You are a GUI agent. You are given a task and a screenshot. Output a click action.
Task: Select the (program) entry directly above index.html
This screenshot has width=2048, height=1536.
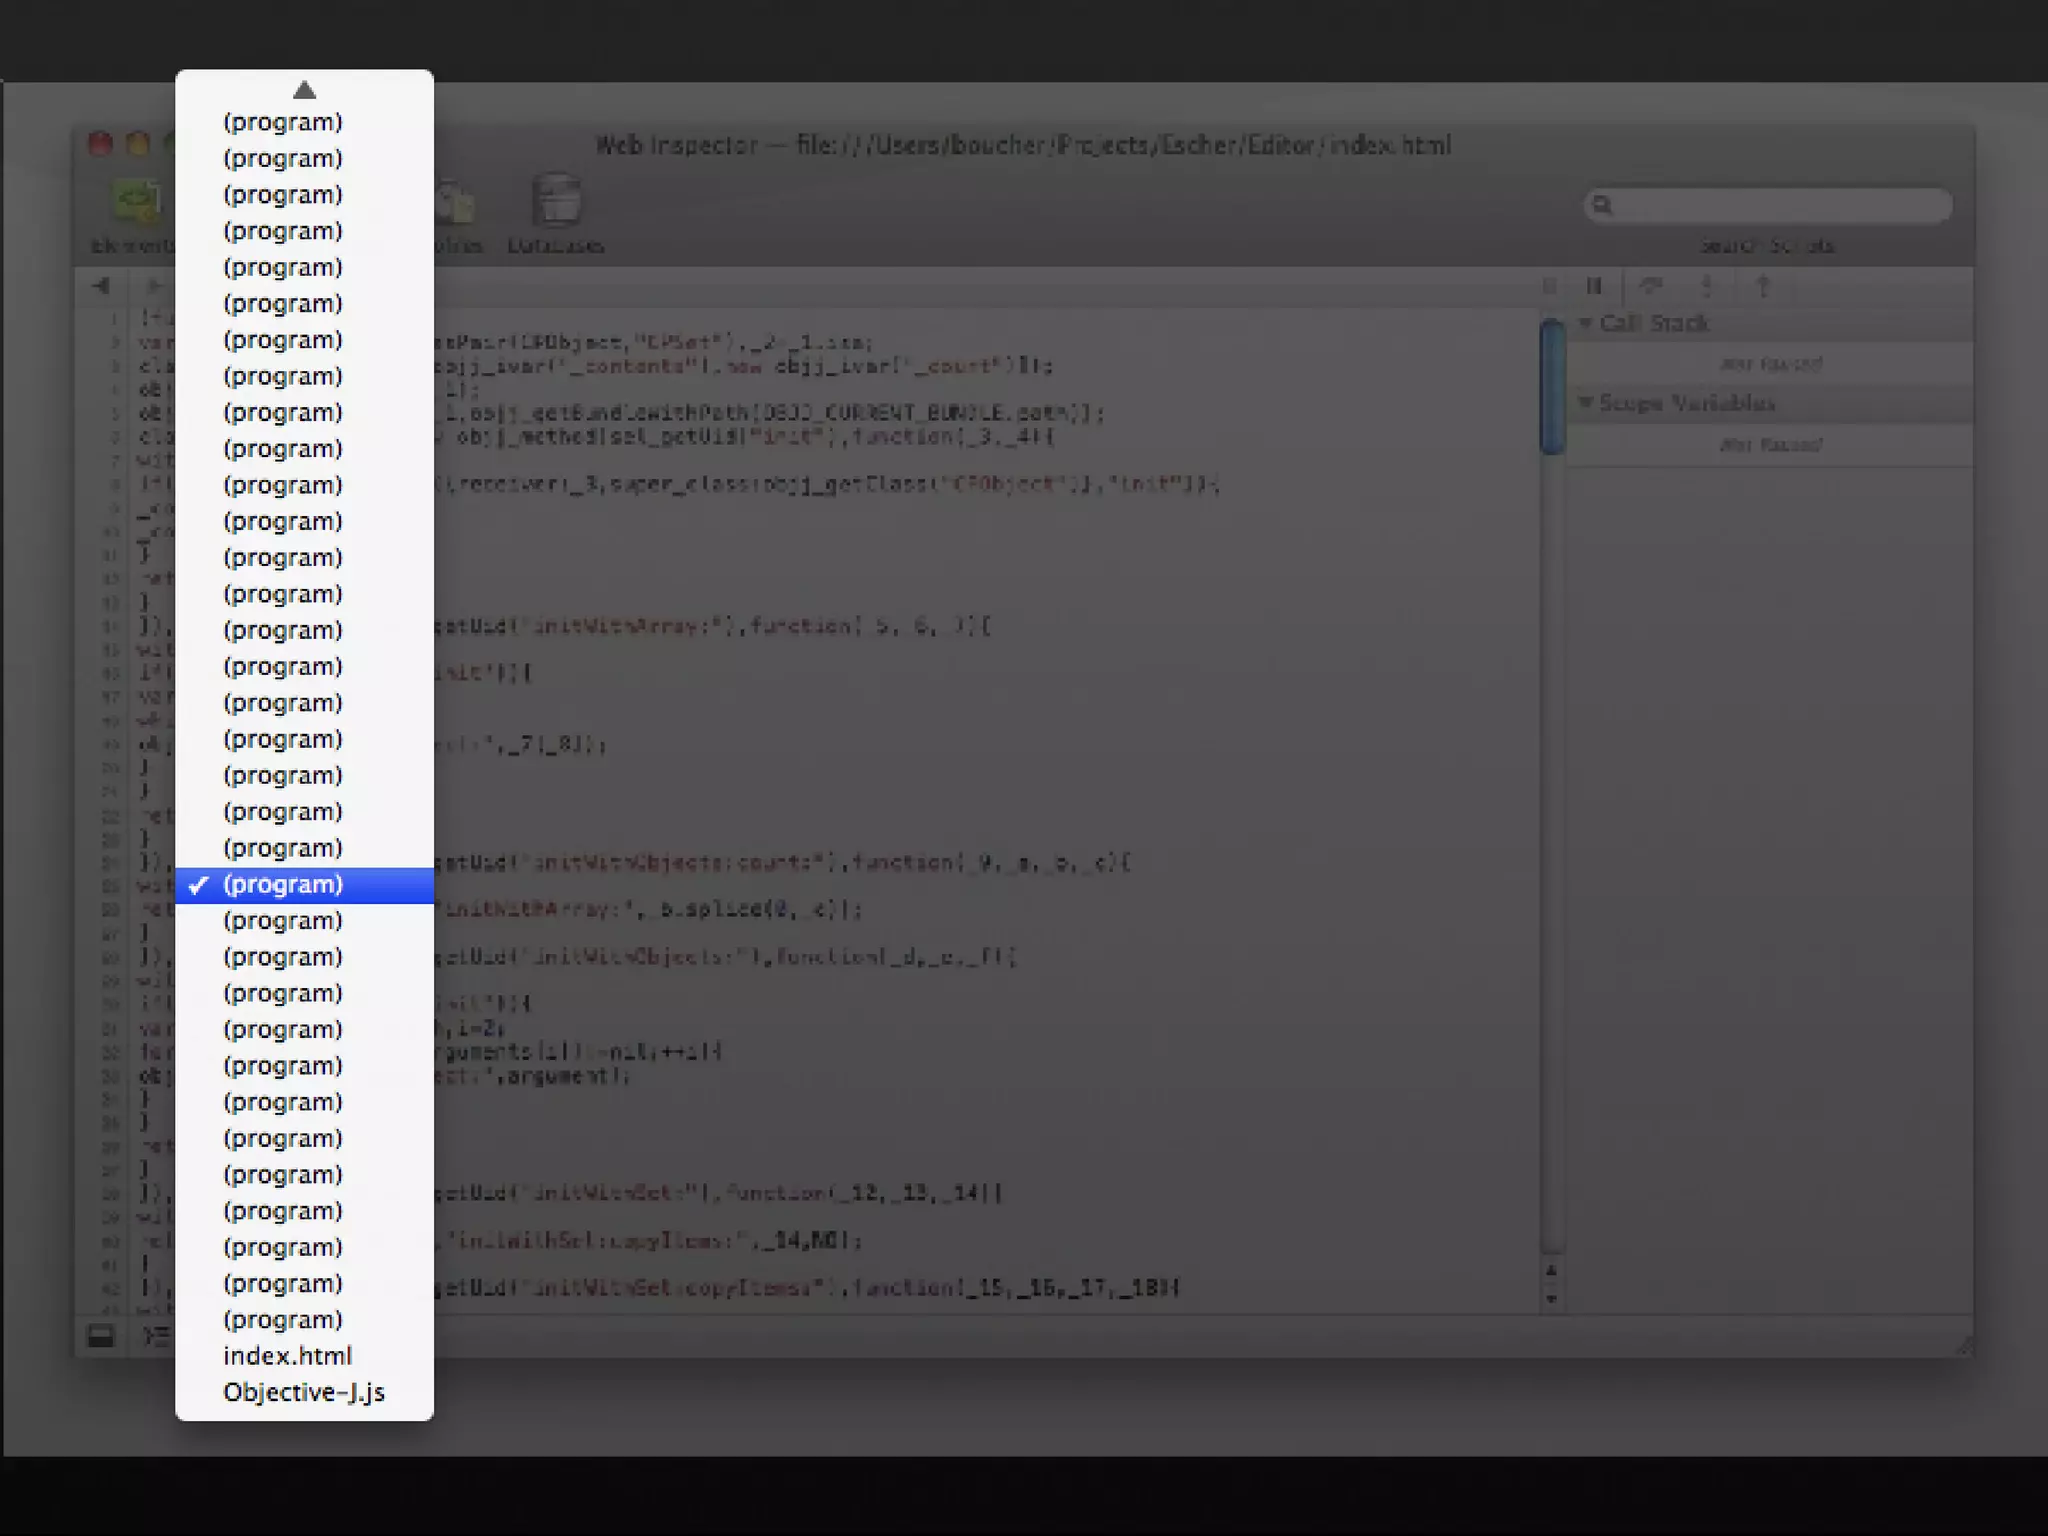[283, 1320]
